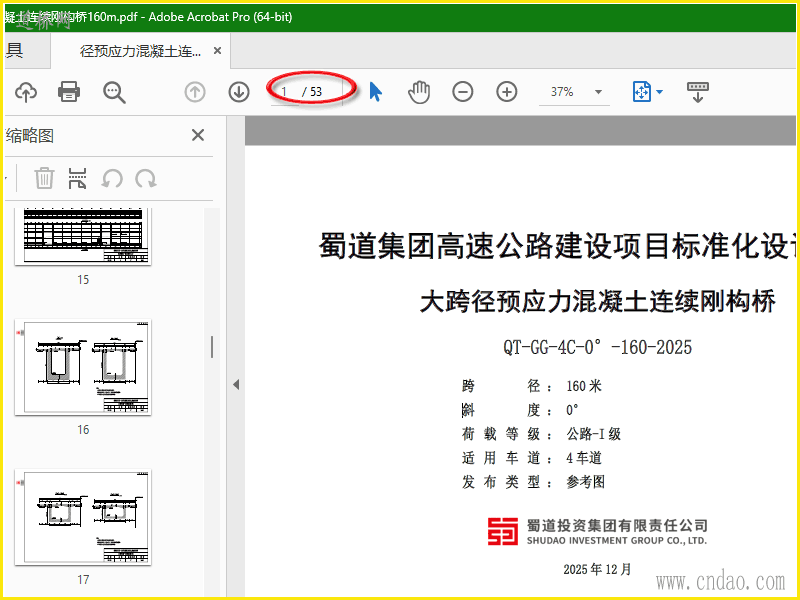This screenshot has height=600, width=800.
Task: Delete selected pages with the trash icon
Action: tap(44, 179)
